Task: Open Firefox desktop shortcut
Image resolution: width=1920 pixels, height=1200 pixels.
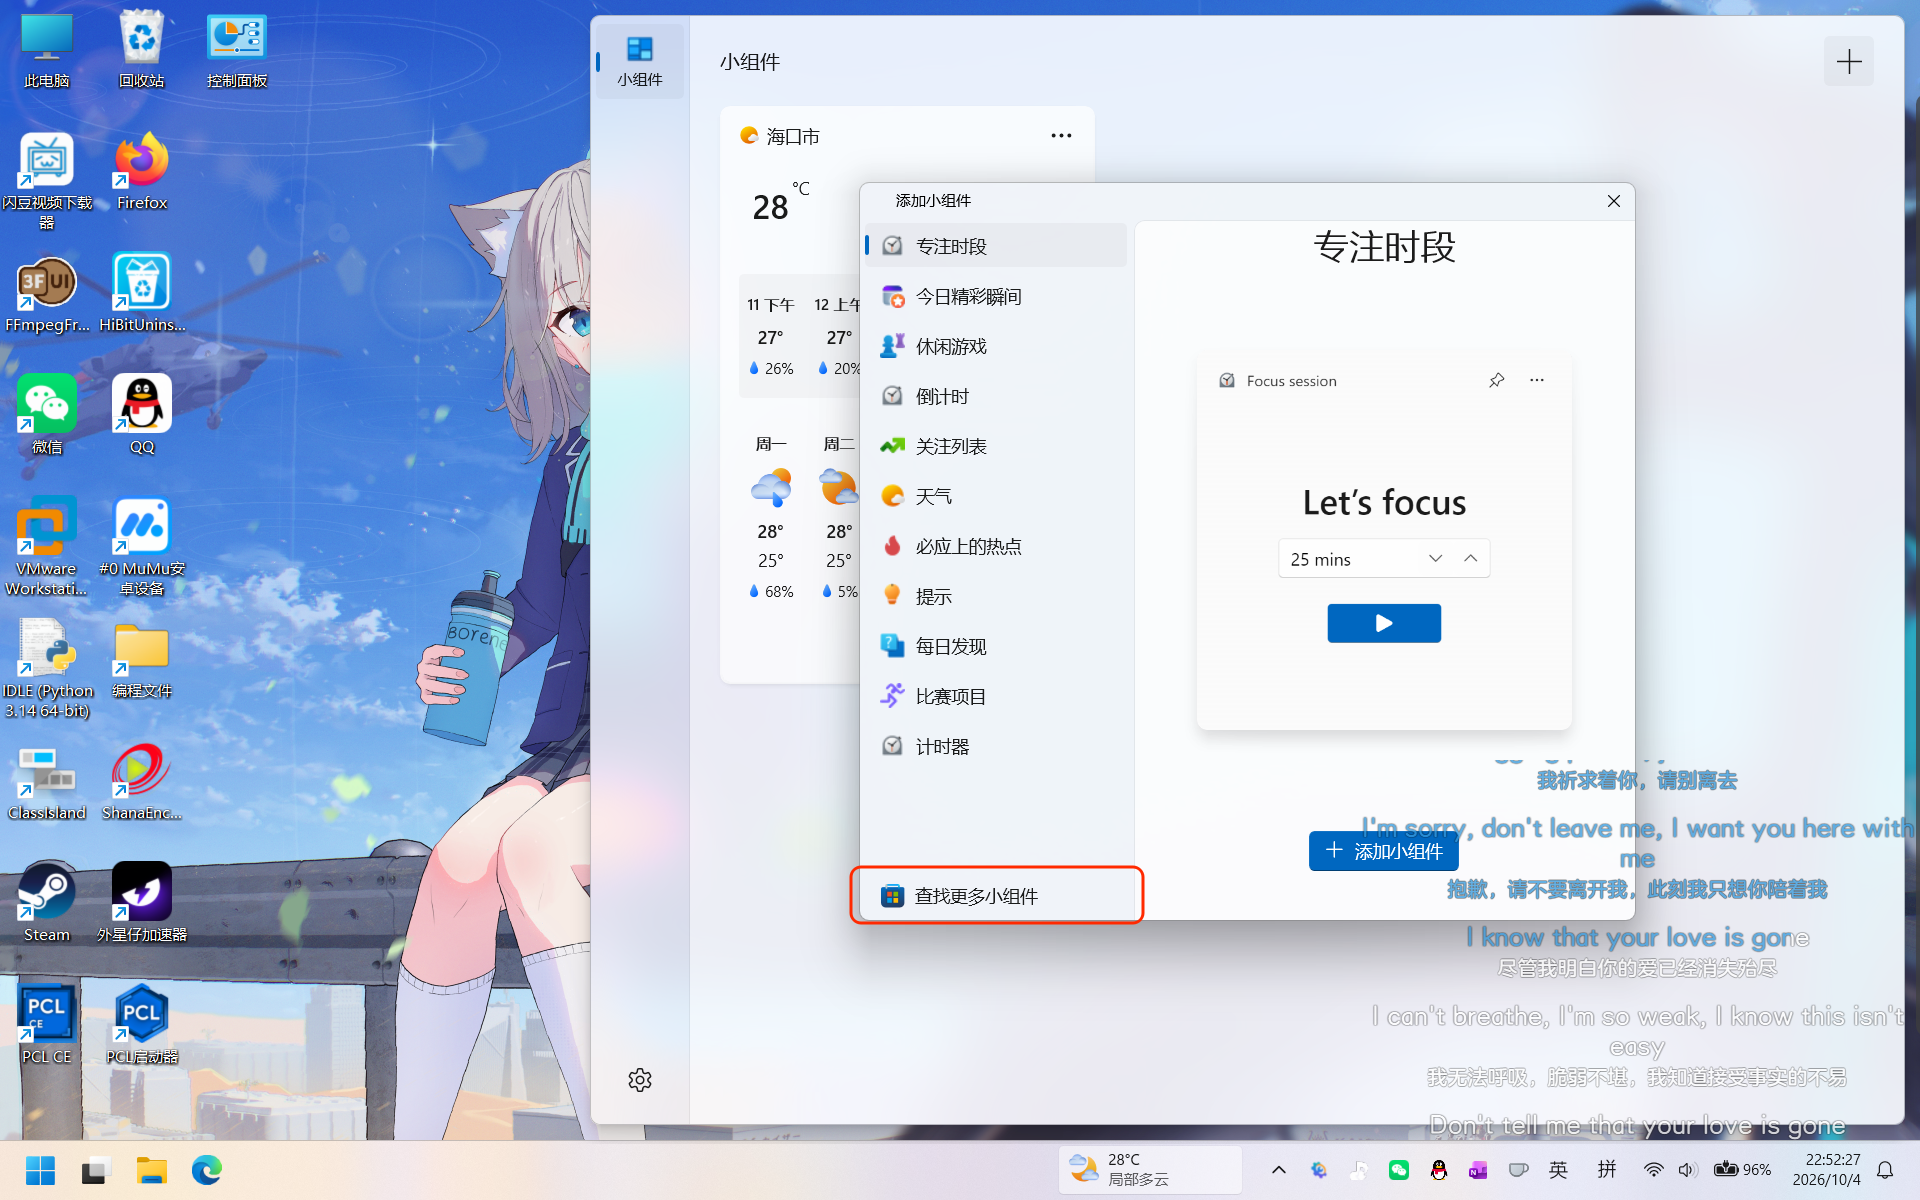Action: coord(142,171)
